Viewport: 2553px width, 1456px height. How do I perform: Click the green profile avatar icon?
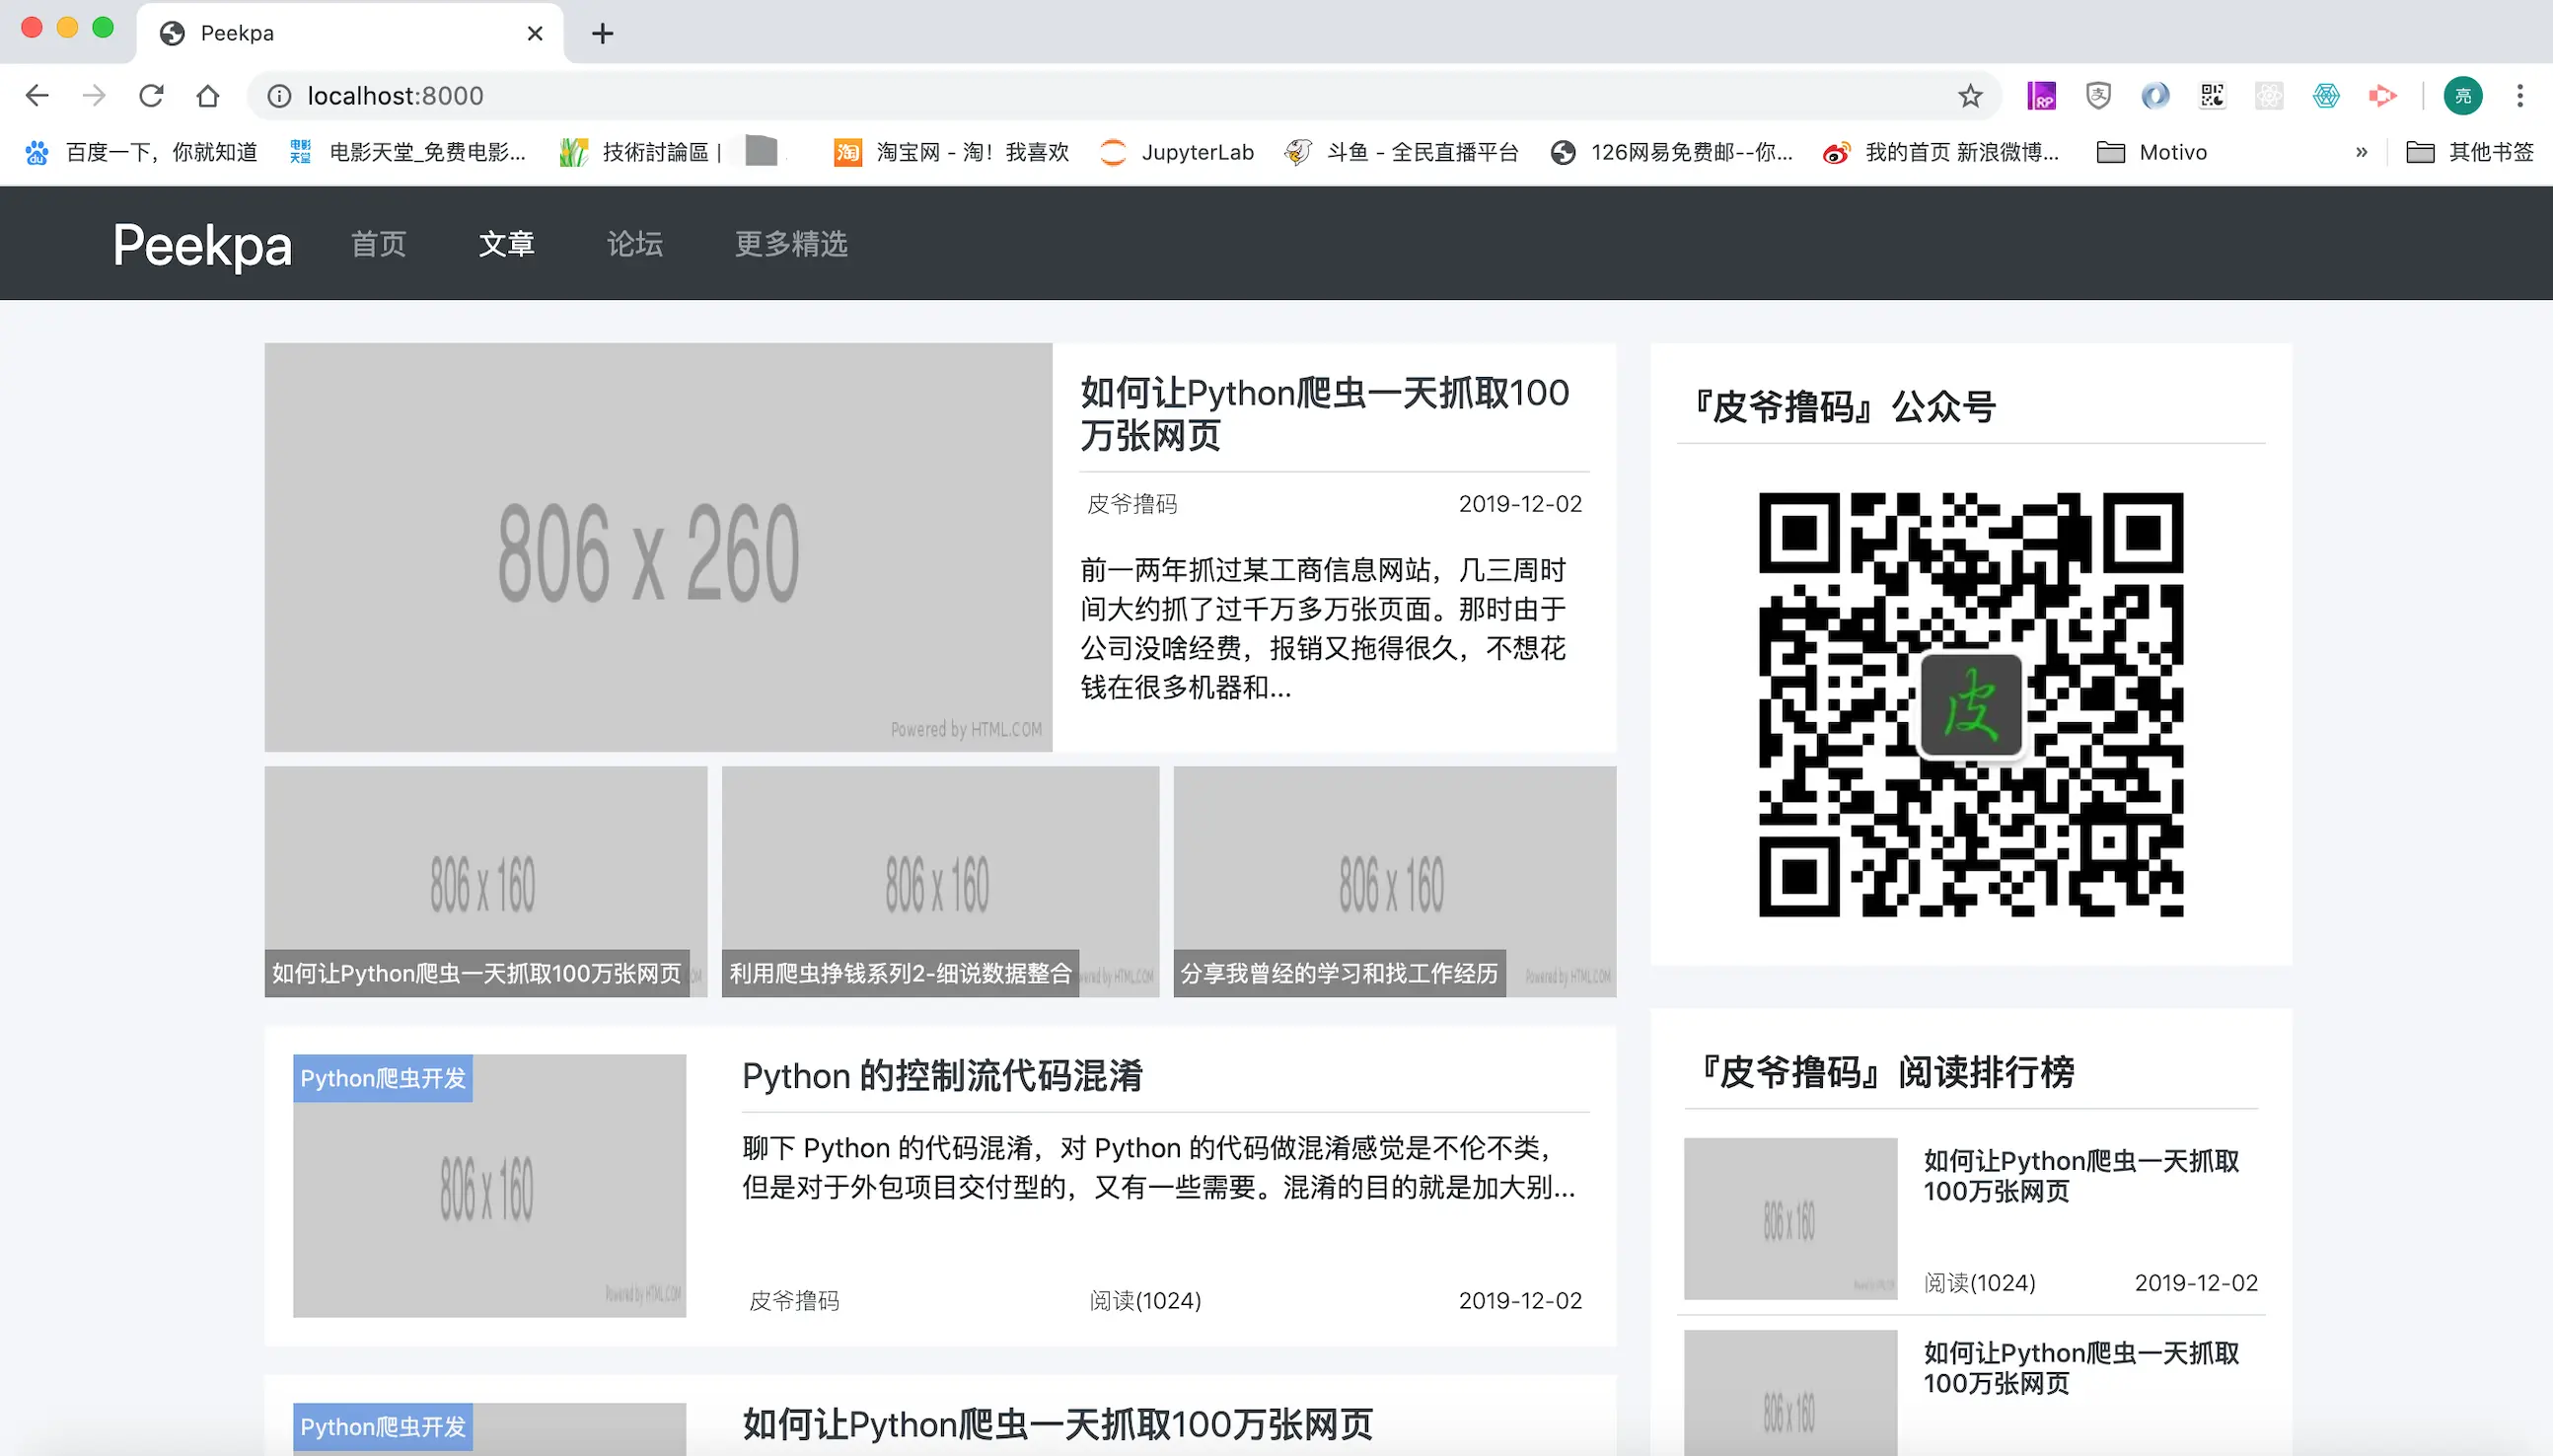(x=2462, y=96)
